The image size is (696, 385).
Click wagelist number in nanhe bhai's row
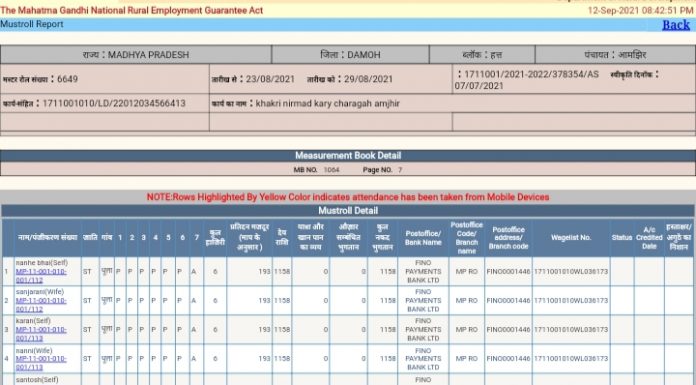coord(571,272)
